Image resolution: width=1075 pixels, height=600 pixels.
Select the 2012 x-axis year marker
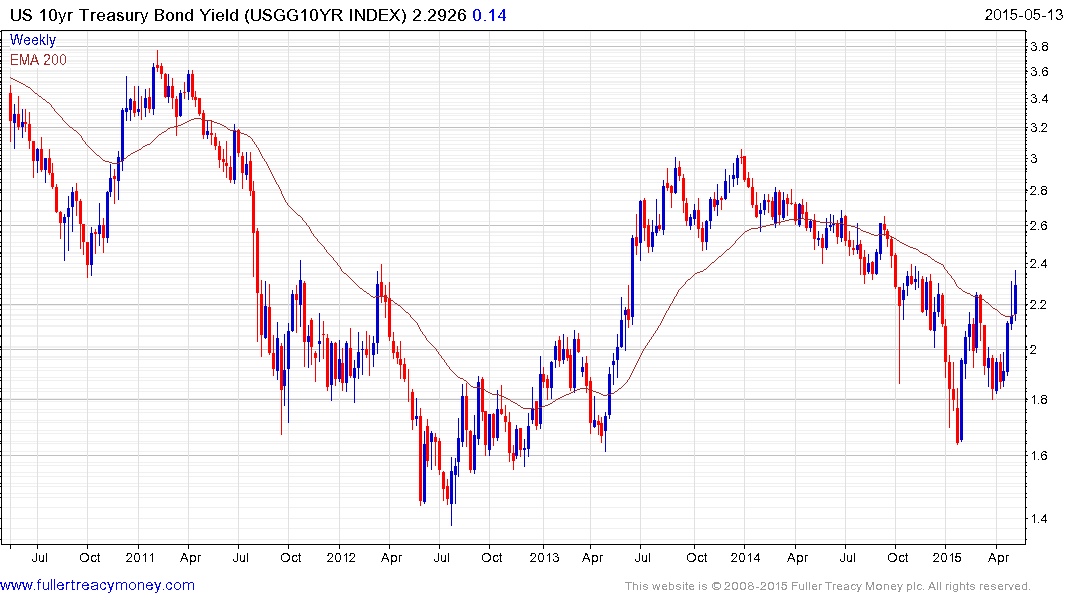click(341, 557)
